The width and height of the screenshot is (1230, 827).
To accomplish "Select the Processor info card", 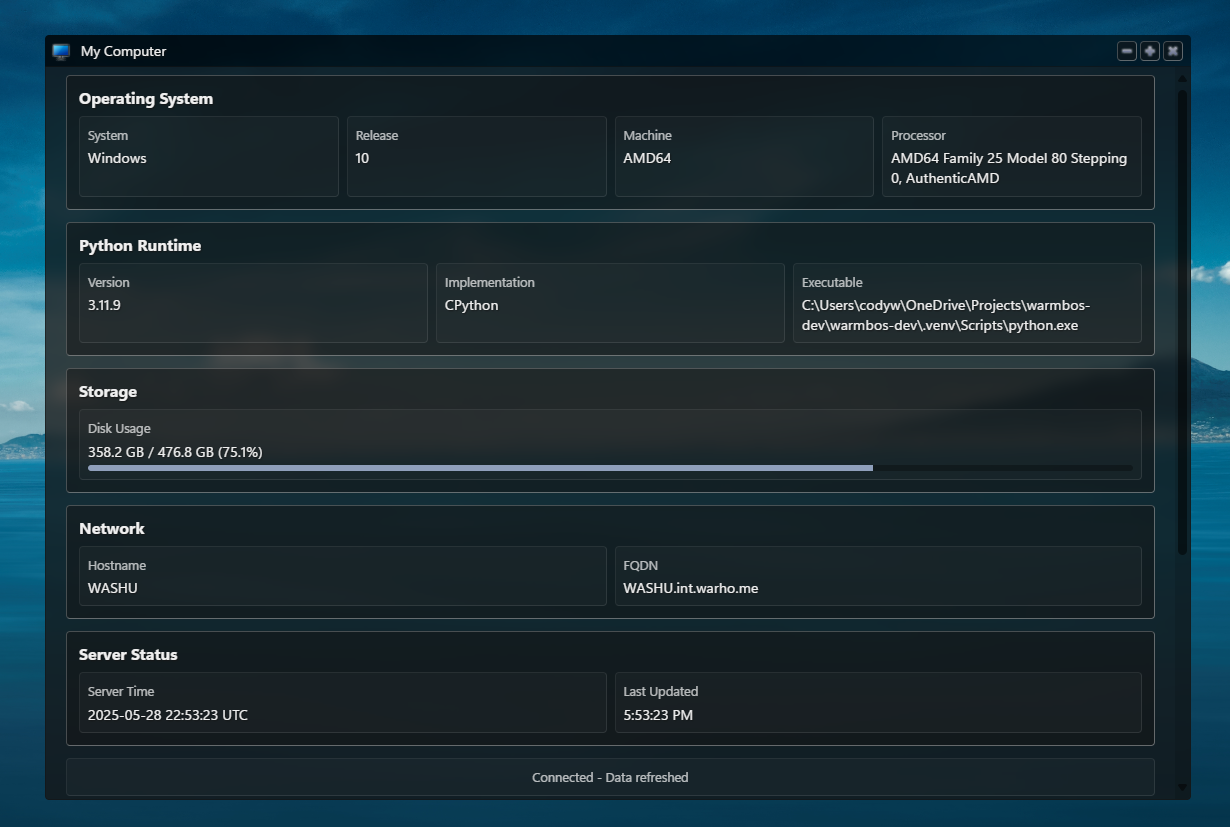I will click(x=1011, y=156).
